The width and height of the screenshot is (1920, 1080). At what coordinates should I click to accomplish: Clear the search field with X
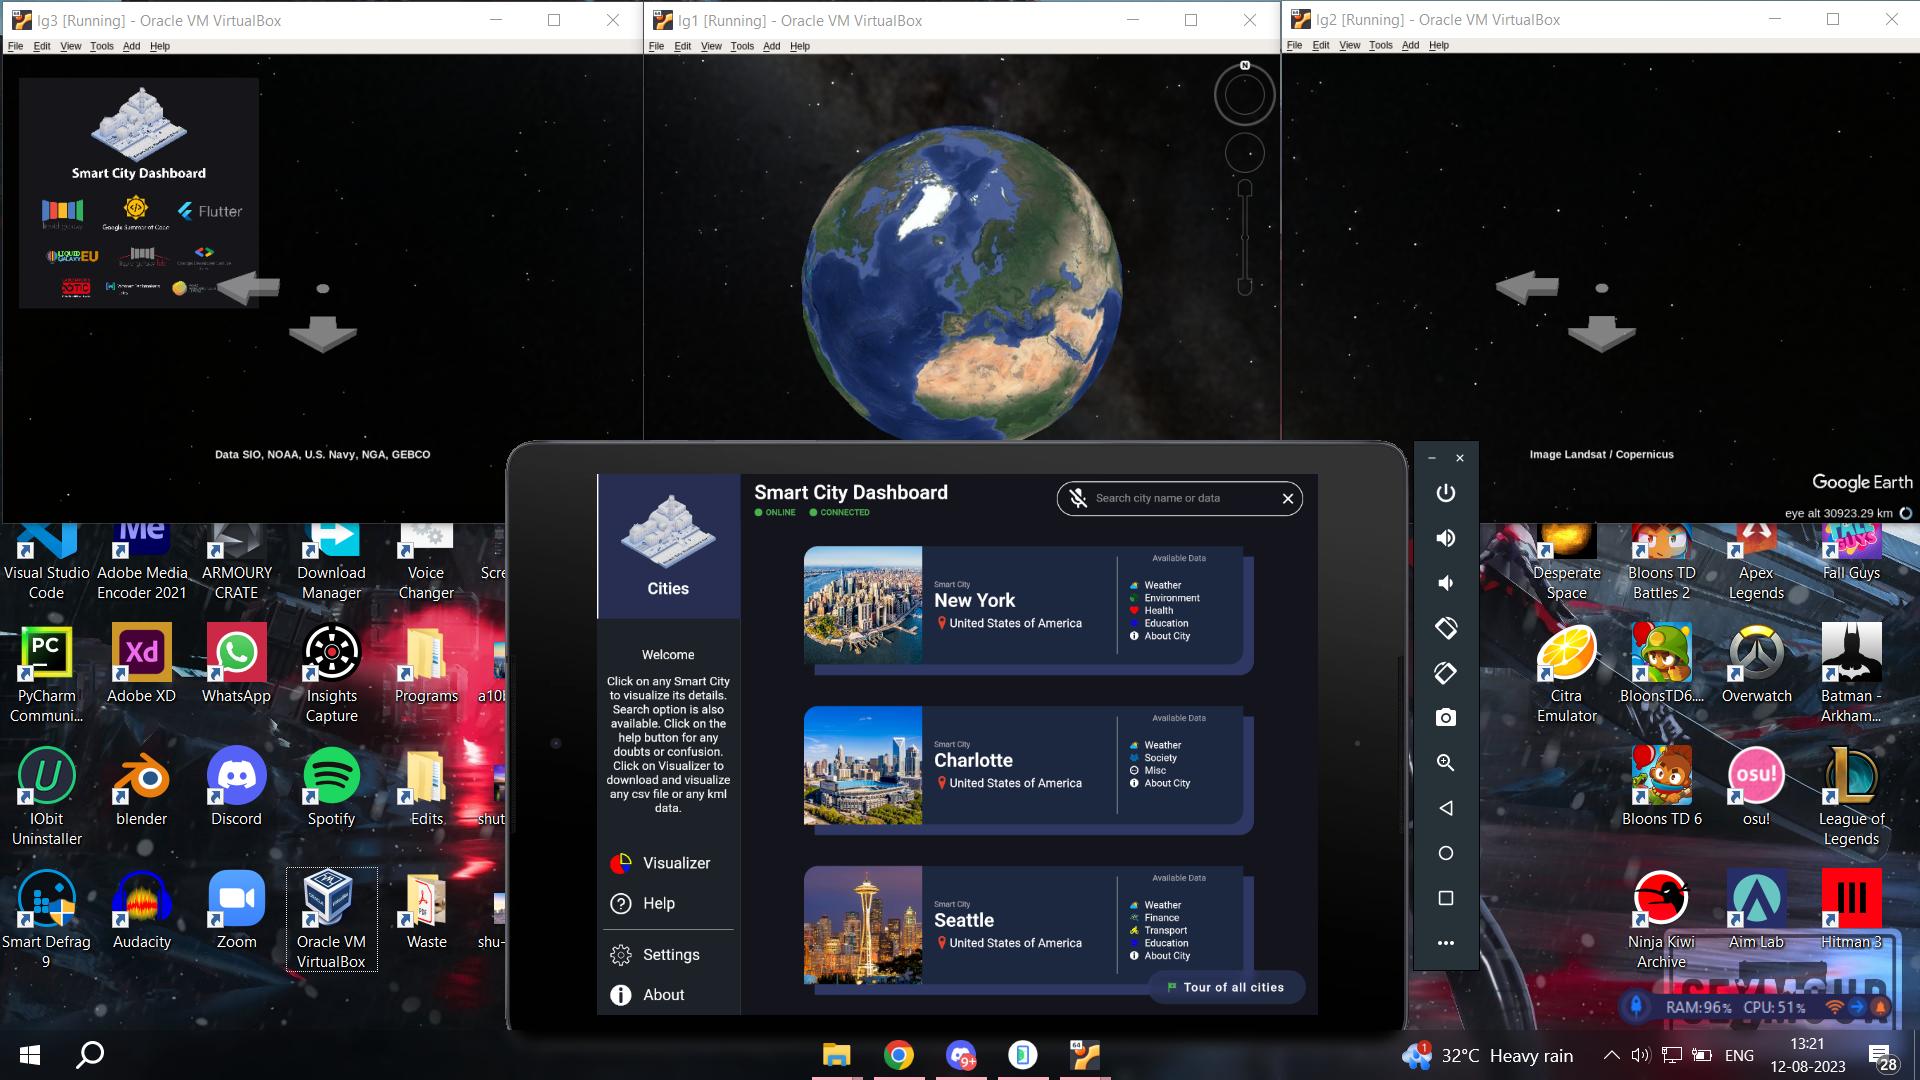coord(1288,498)
